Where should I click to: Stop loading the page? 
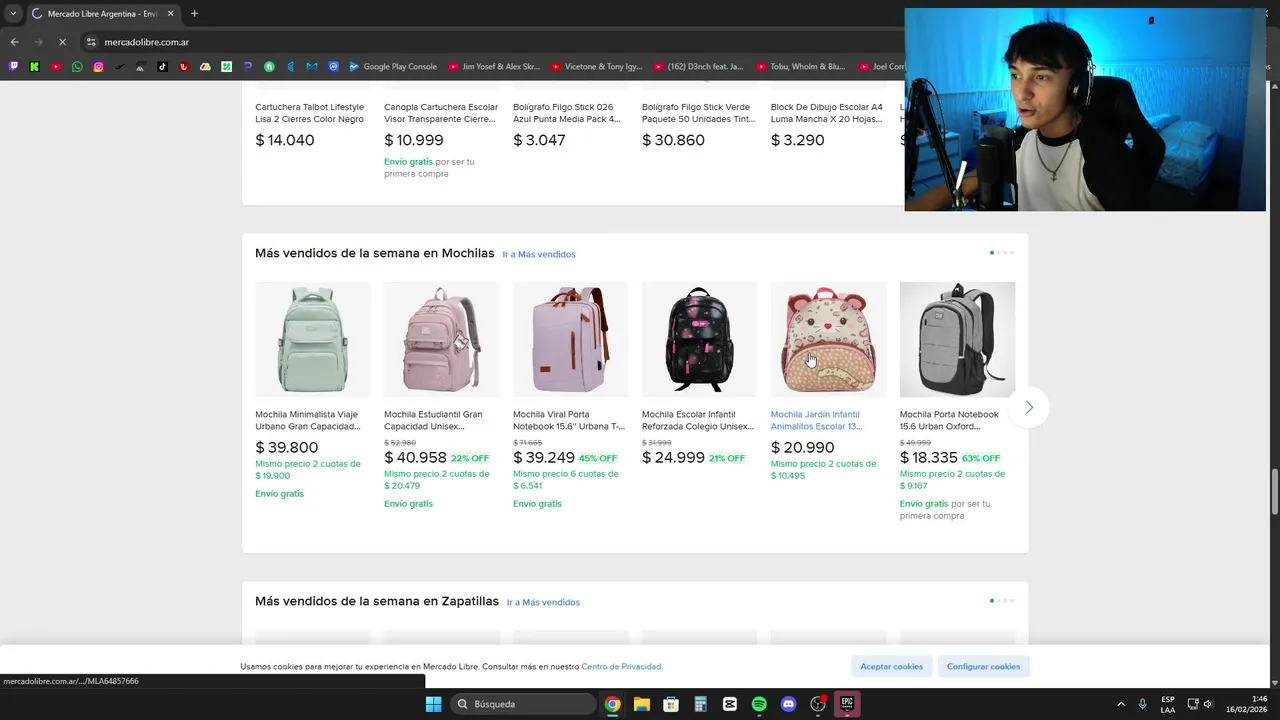pyautogui.click(x=62, y=42)
